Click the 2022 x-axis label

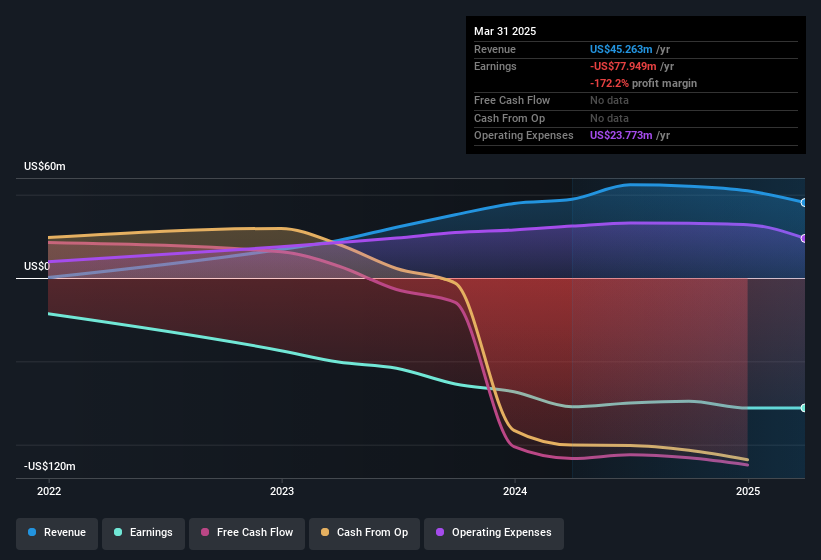pos(49,491)
